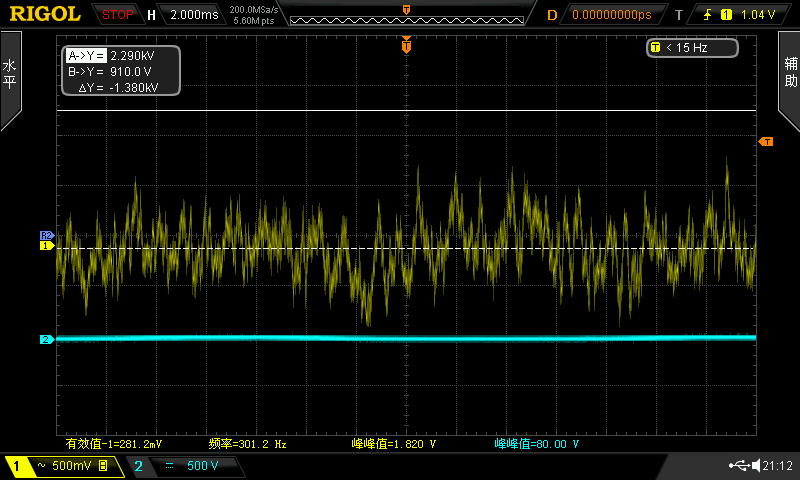Click the 2.290kV cursor A value

(132, 56)
